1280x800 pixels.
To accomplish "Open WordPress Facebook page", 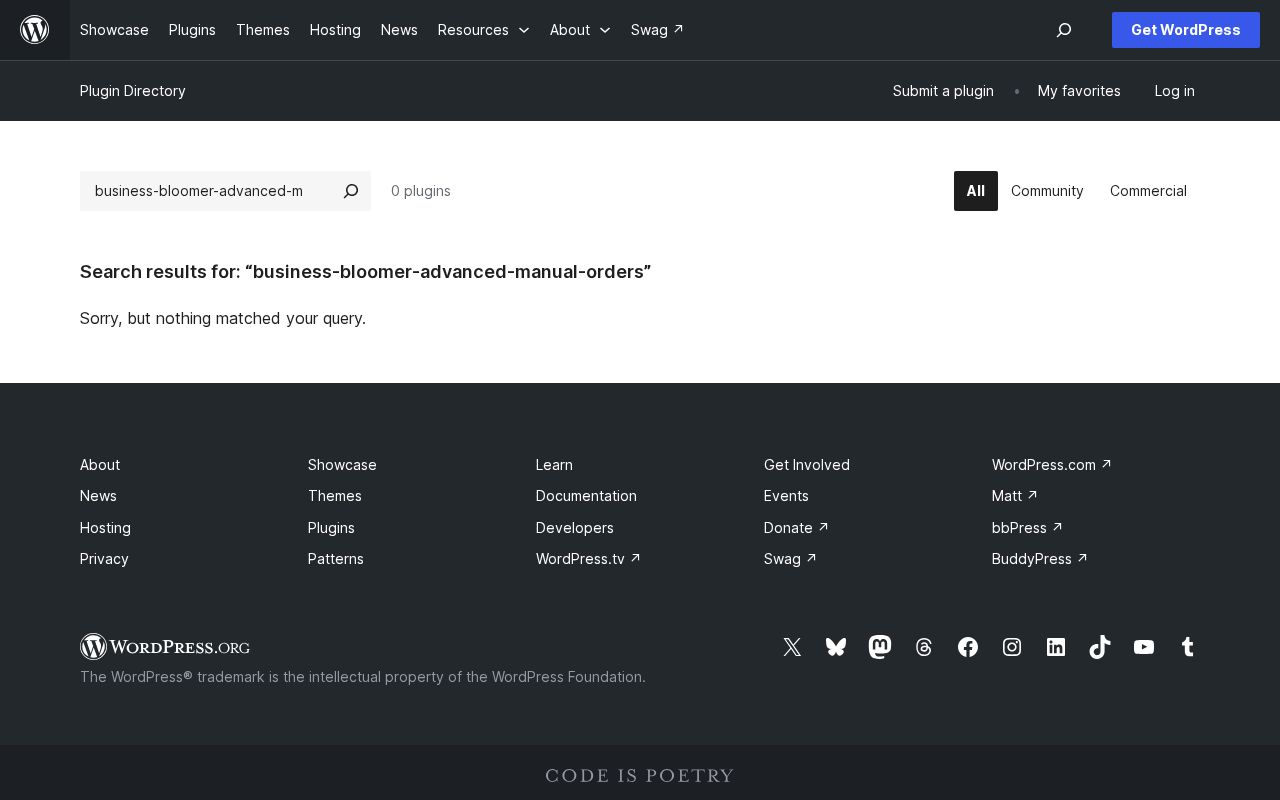I will coord(968,647).
